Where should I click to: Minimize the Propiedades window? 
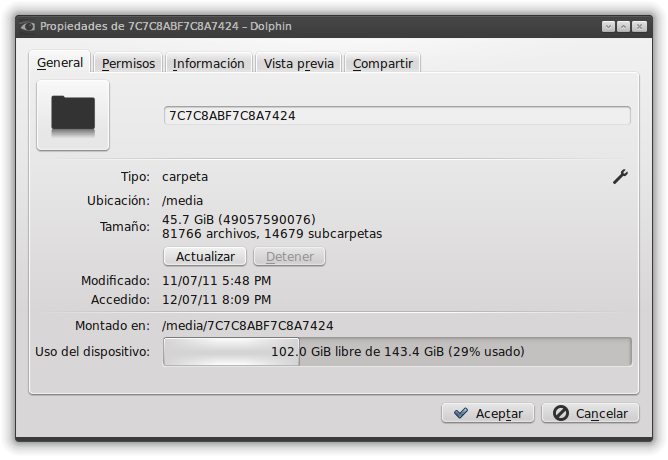click(x=608, y=26)
